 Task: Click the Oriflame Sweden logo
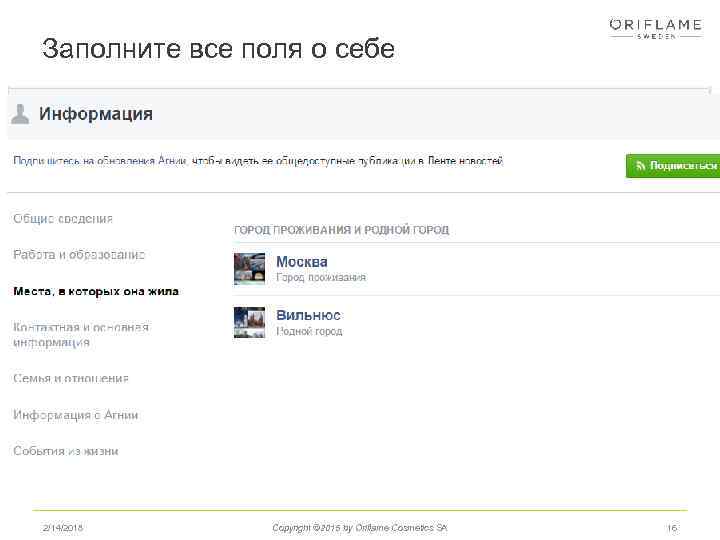pos(655,28)
